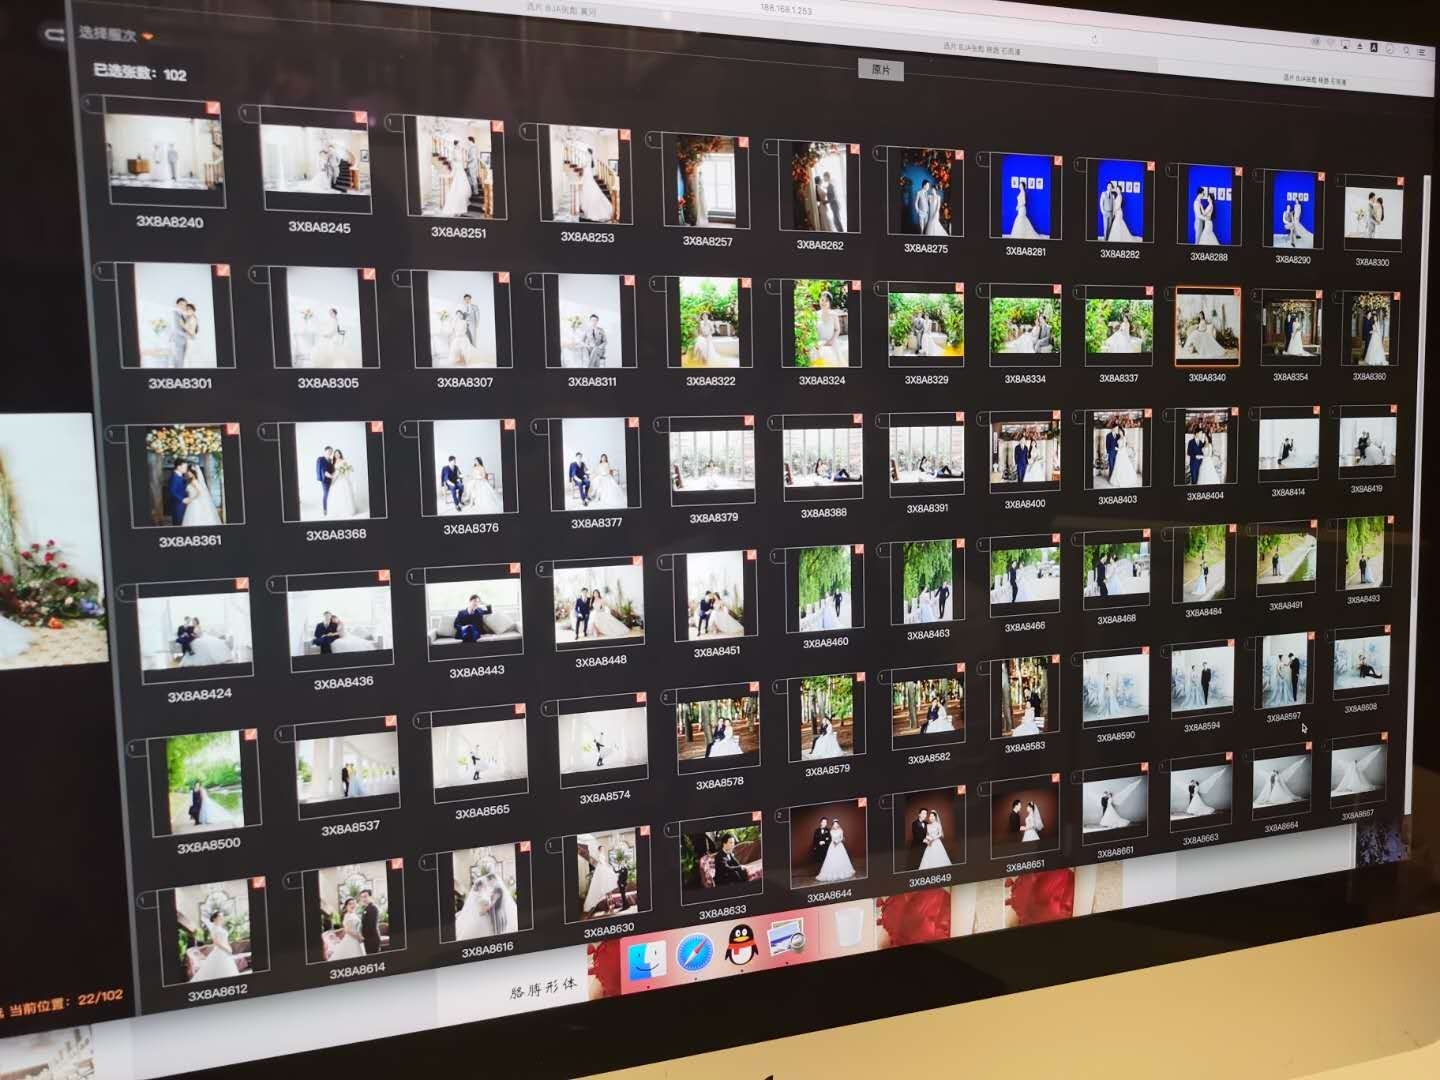This screenshot has width=1440, height=1080.
Task: Launch Safari from the dock
Action: point(694,954)
